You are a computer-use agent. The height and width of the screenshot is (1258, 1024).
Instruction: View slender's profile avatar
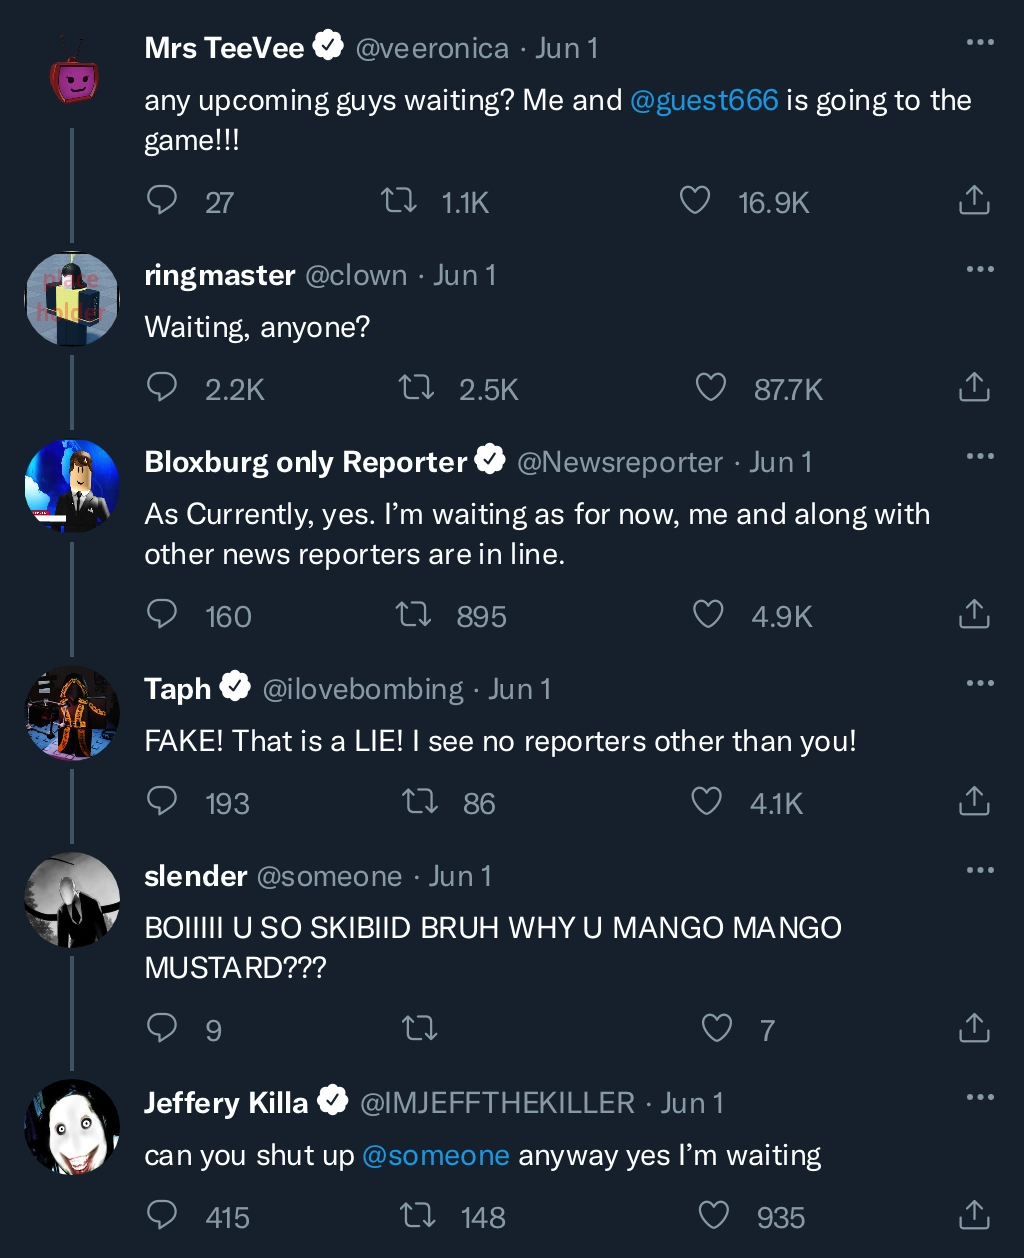72,900
